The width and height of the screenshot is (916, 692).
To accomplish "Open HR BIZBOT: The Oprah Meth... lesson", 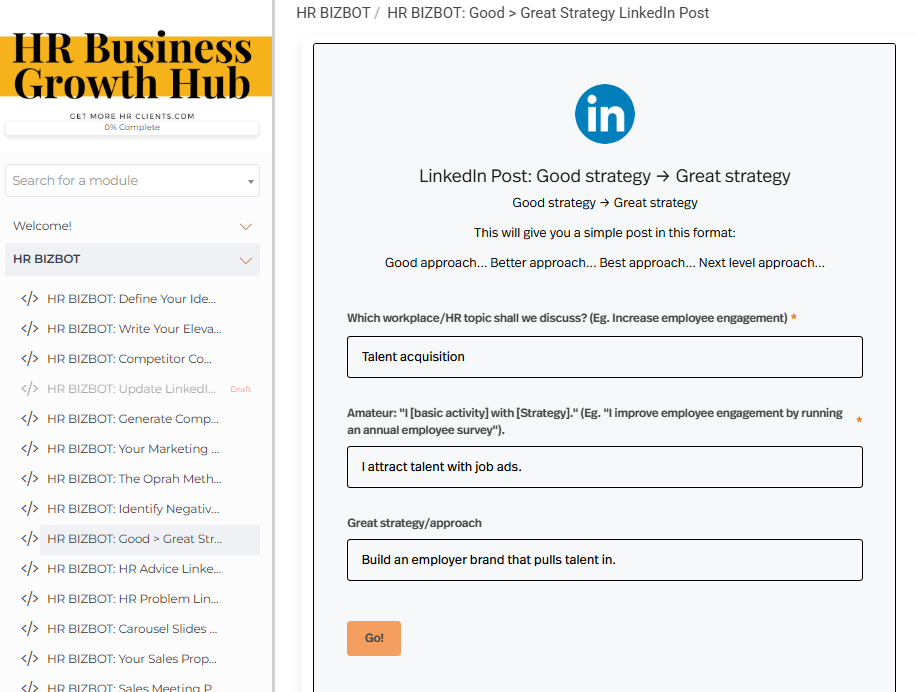I will (x=134, y=479).
